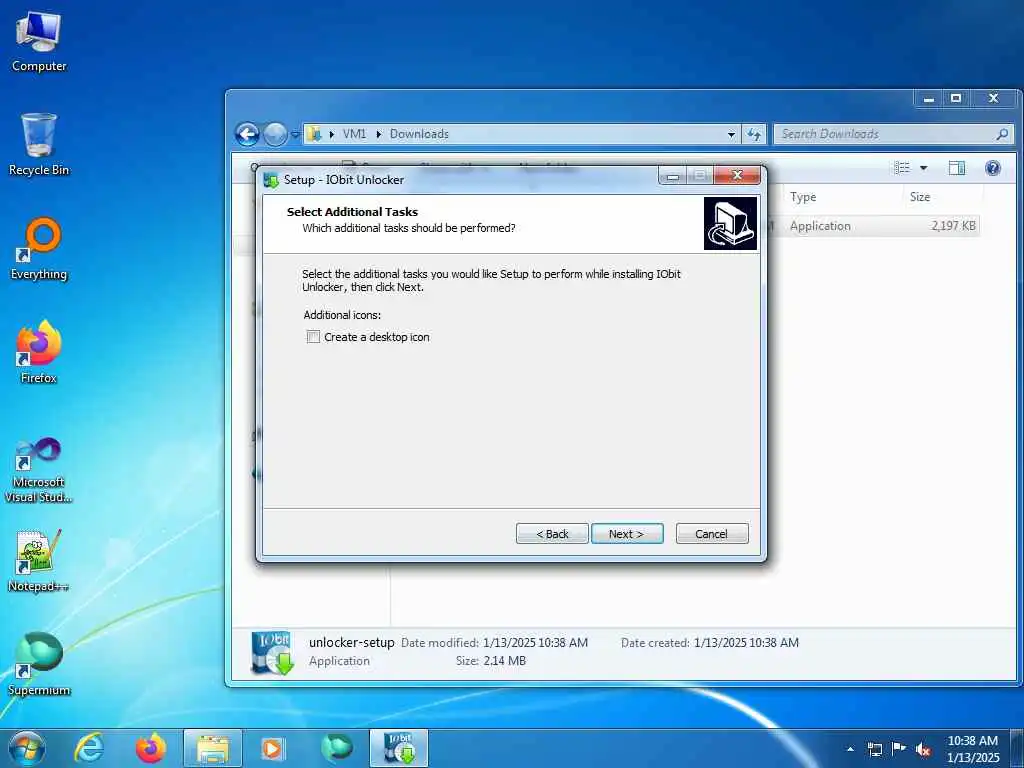Sort by the Size column header
The width and height of the screenshot is (1024, 768).
coord(920,197)
